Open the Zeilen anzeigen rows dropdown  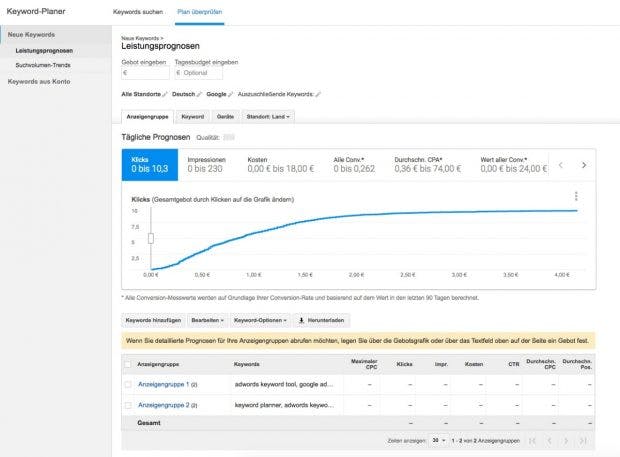point(439,440)
